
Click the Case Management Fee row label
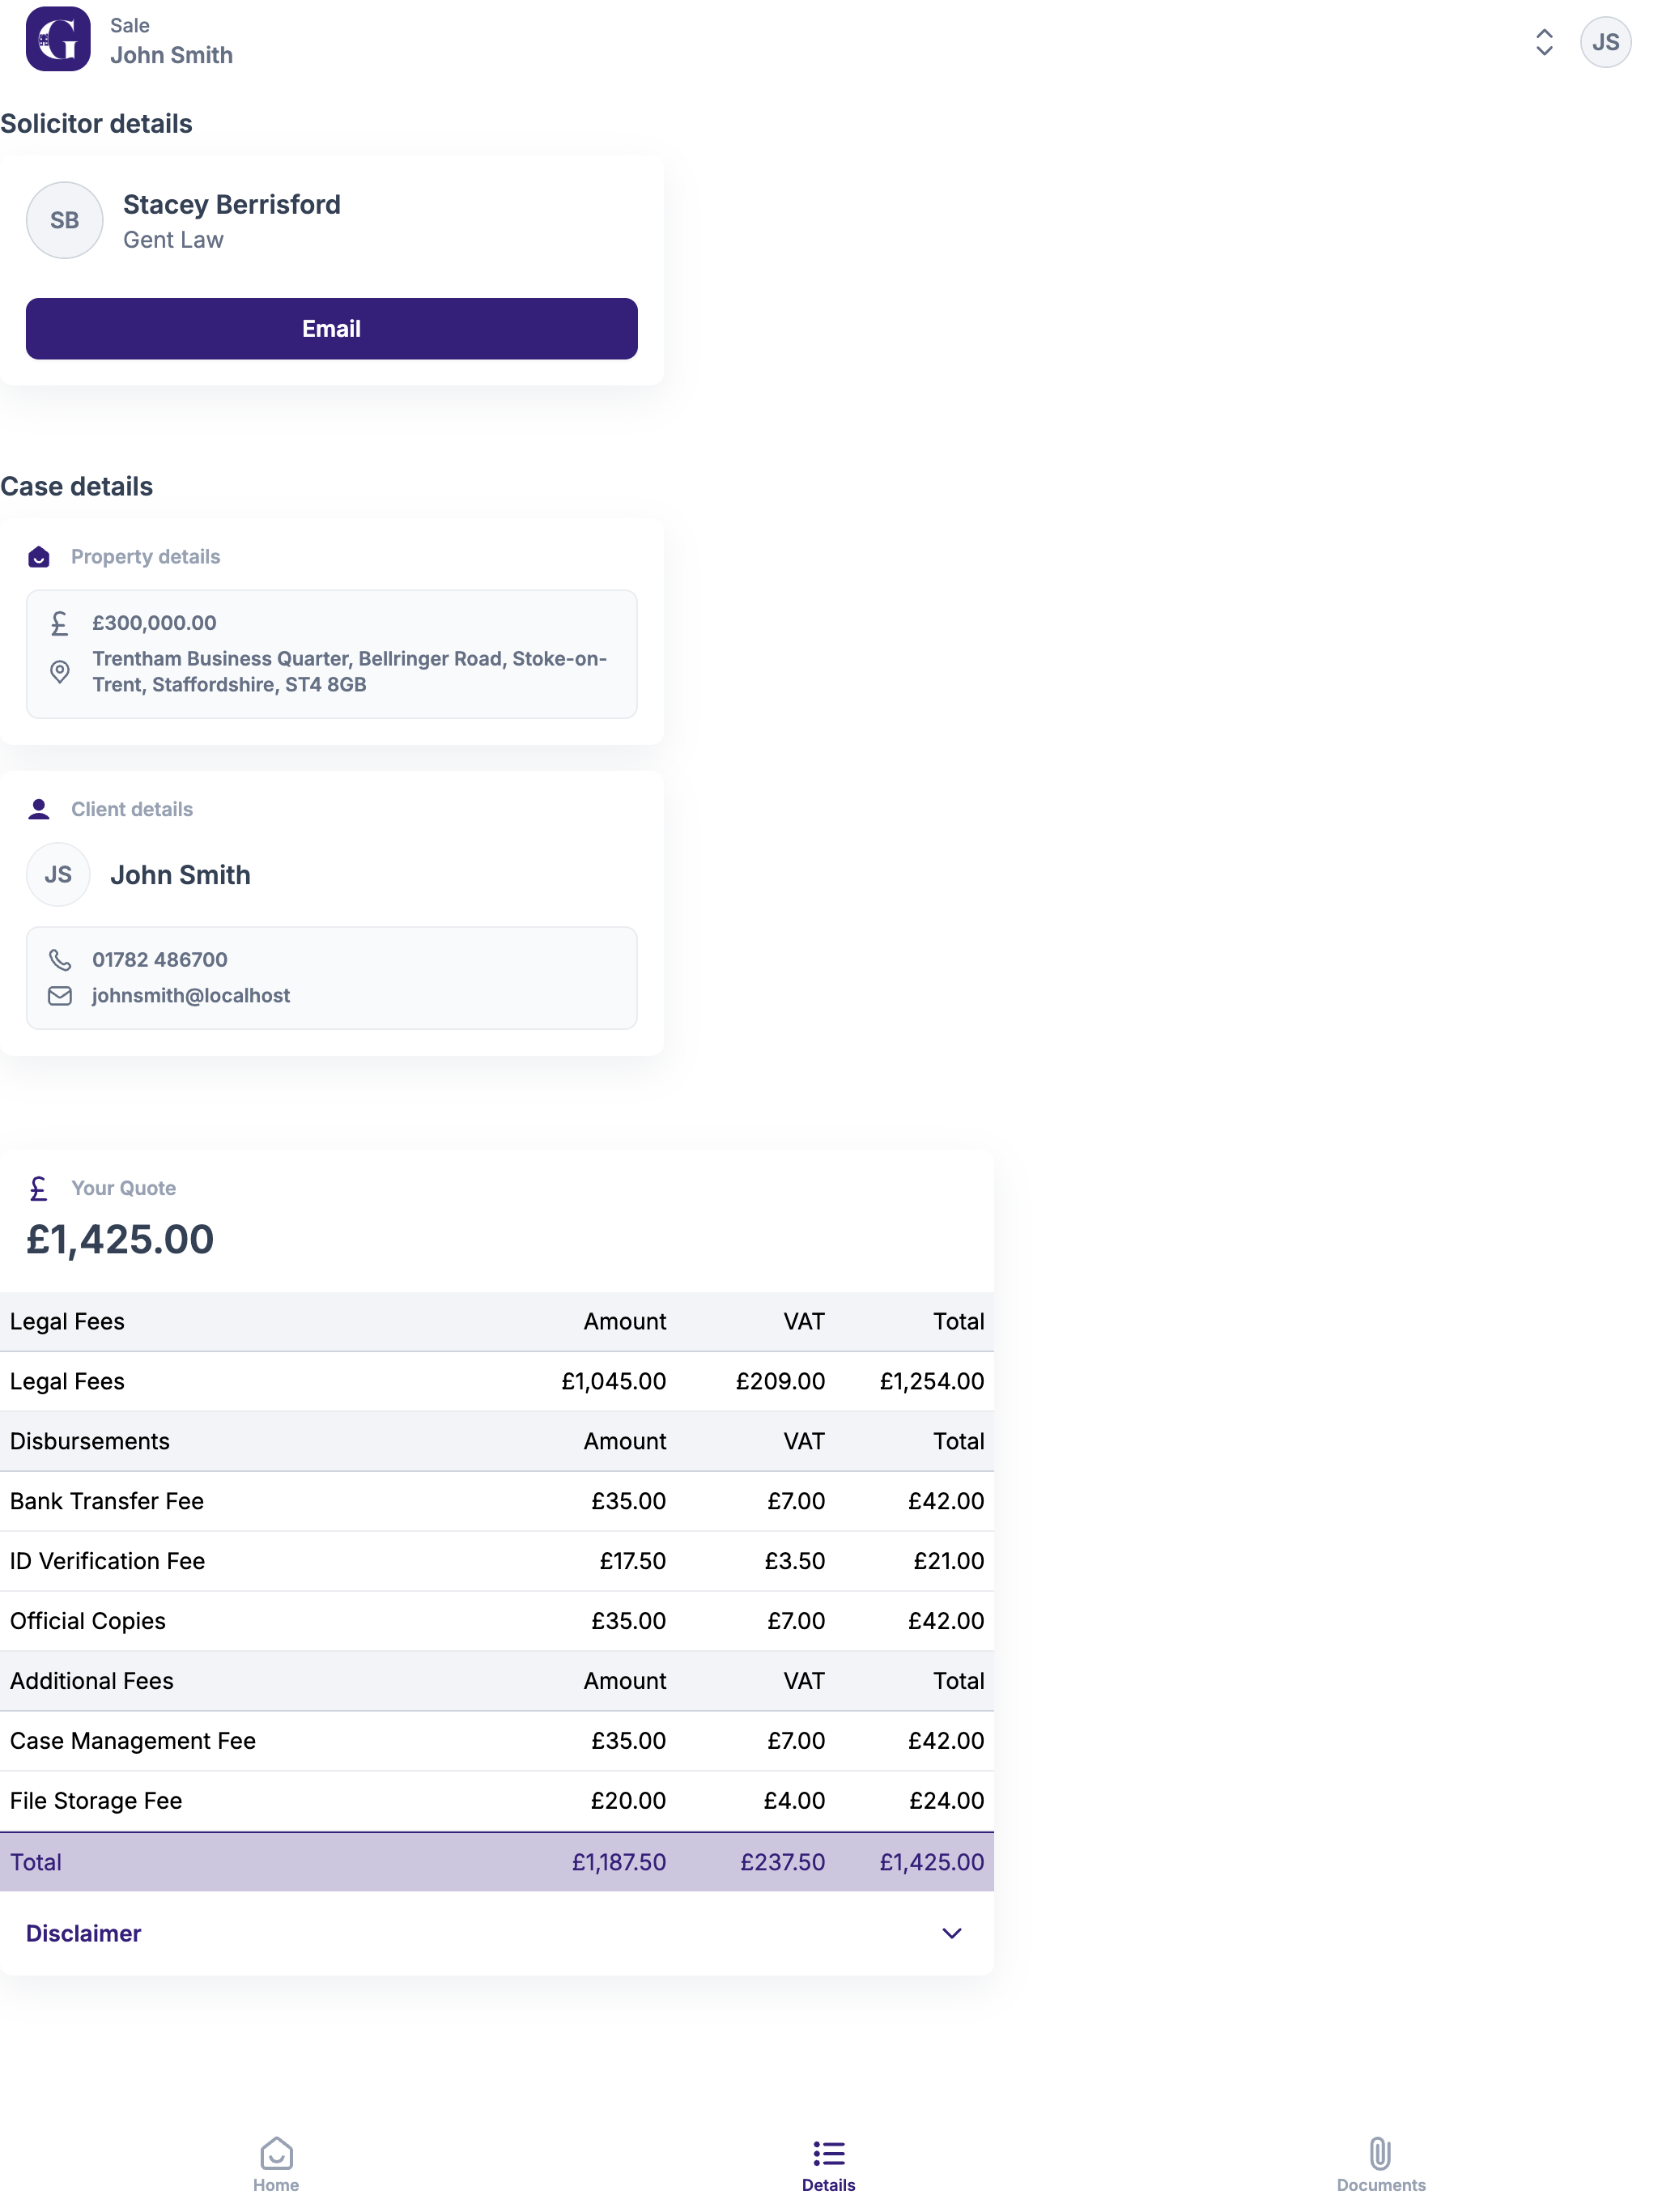tap(133, 1742)
